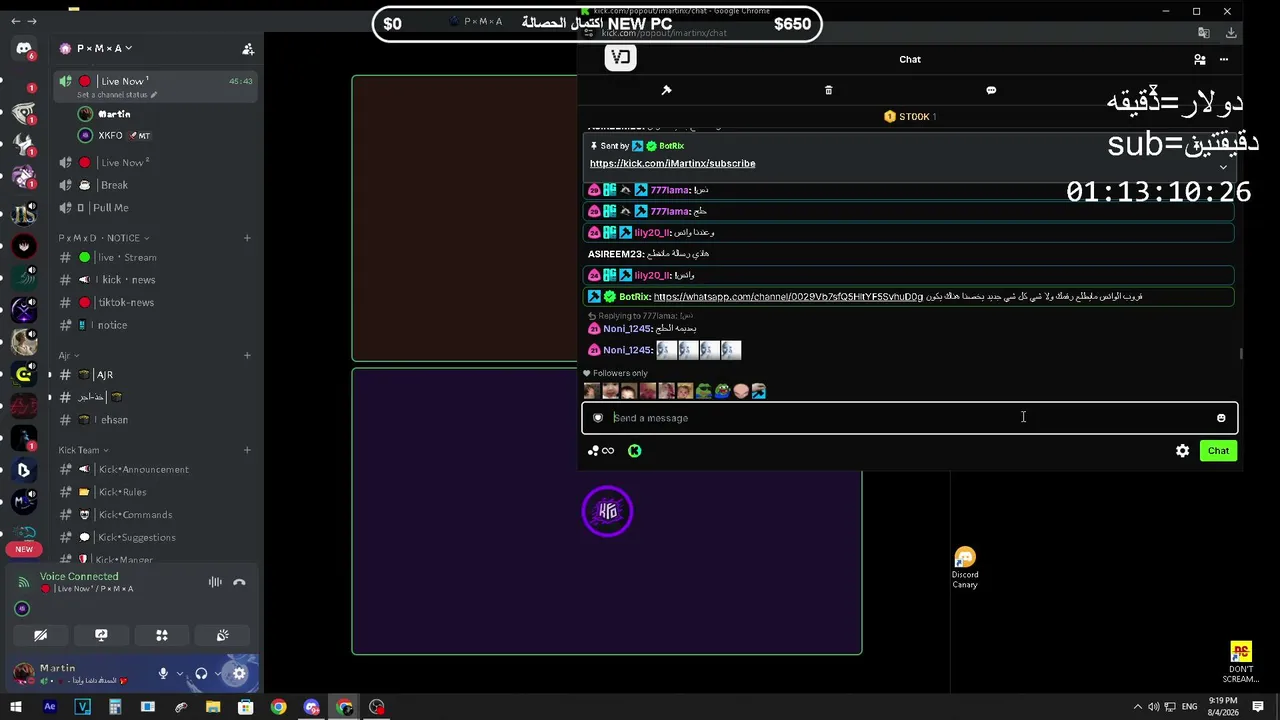Open voice noise suppression waveform icon
This screenshot has height=720, width=1280.
[x=215, y=582]
